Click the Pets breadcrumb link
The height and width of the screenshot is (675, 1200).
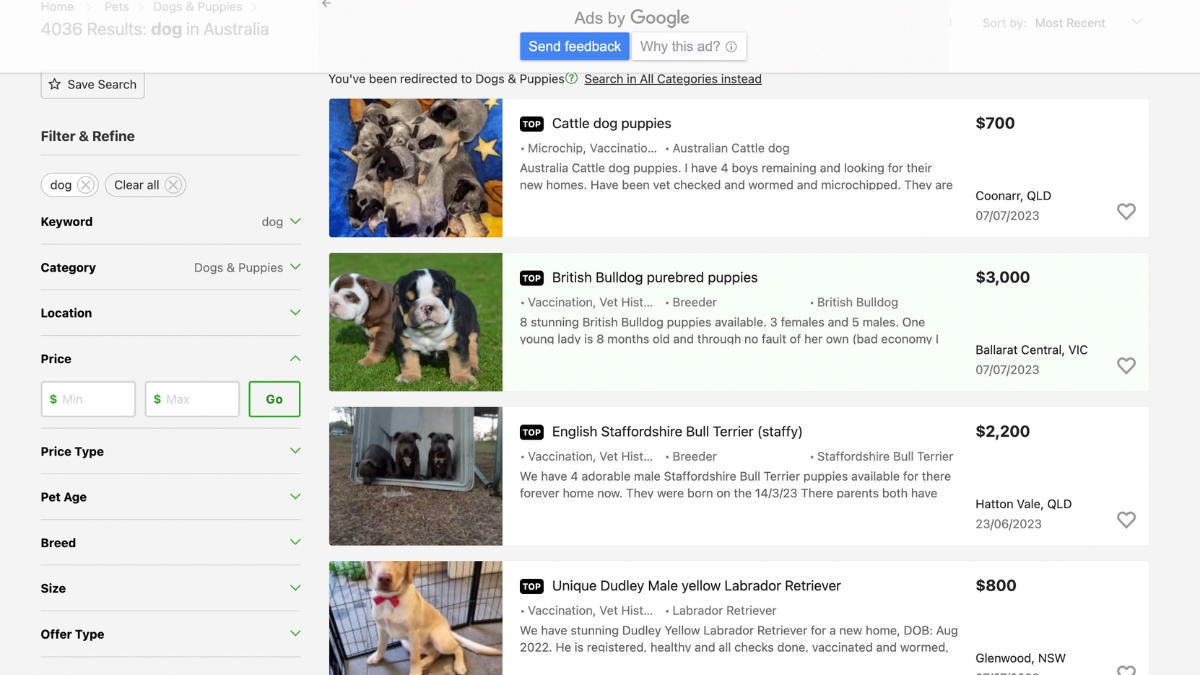pos(116,7)
